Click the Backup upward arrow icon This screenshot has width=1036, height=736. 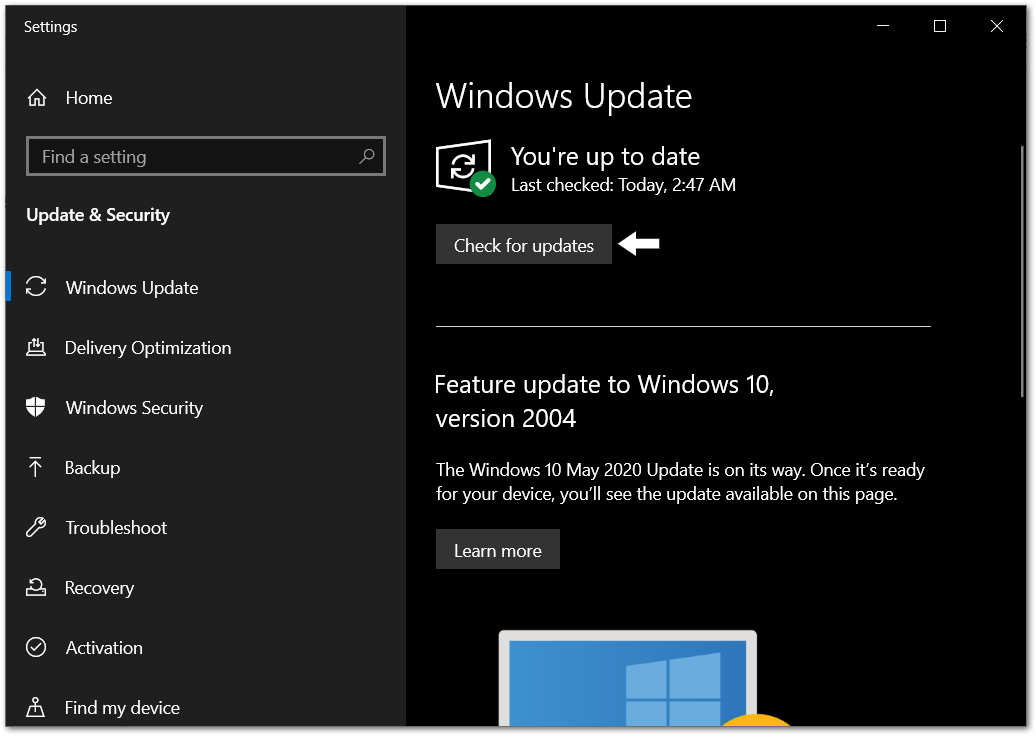[x=36, y=467]
